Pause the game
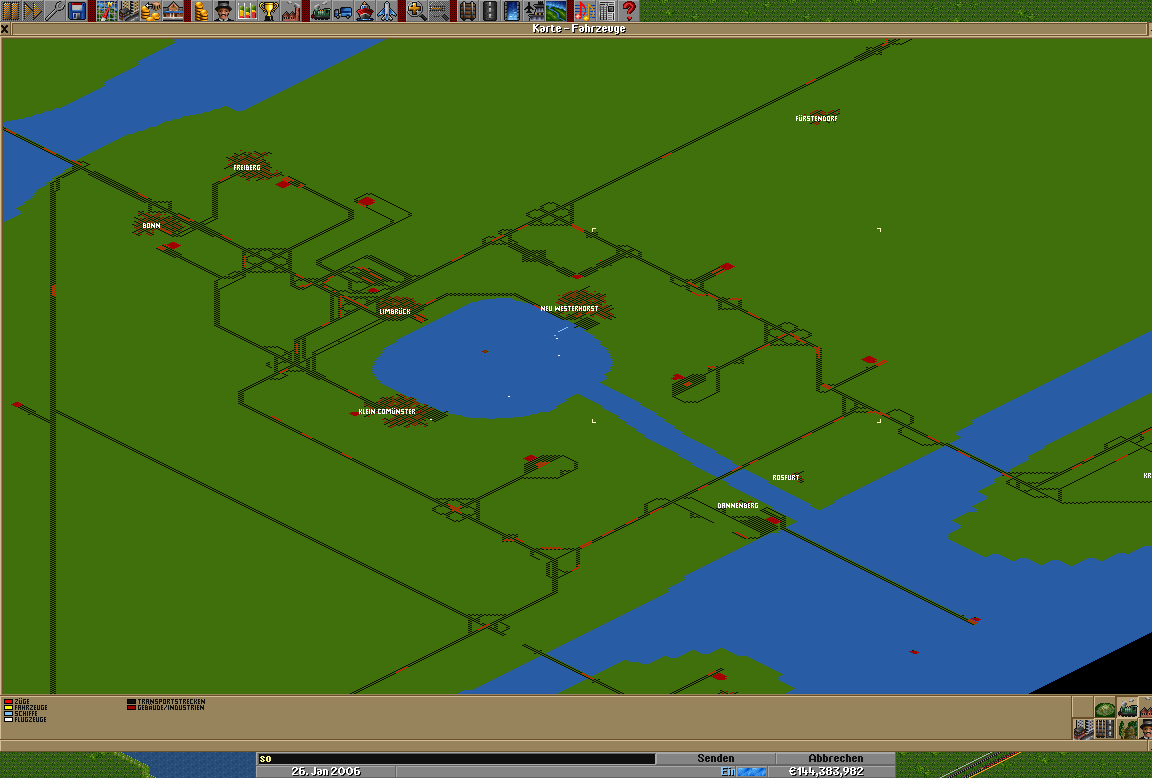1152x778 pixels. [x=10, y=10]
